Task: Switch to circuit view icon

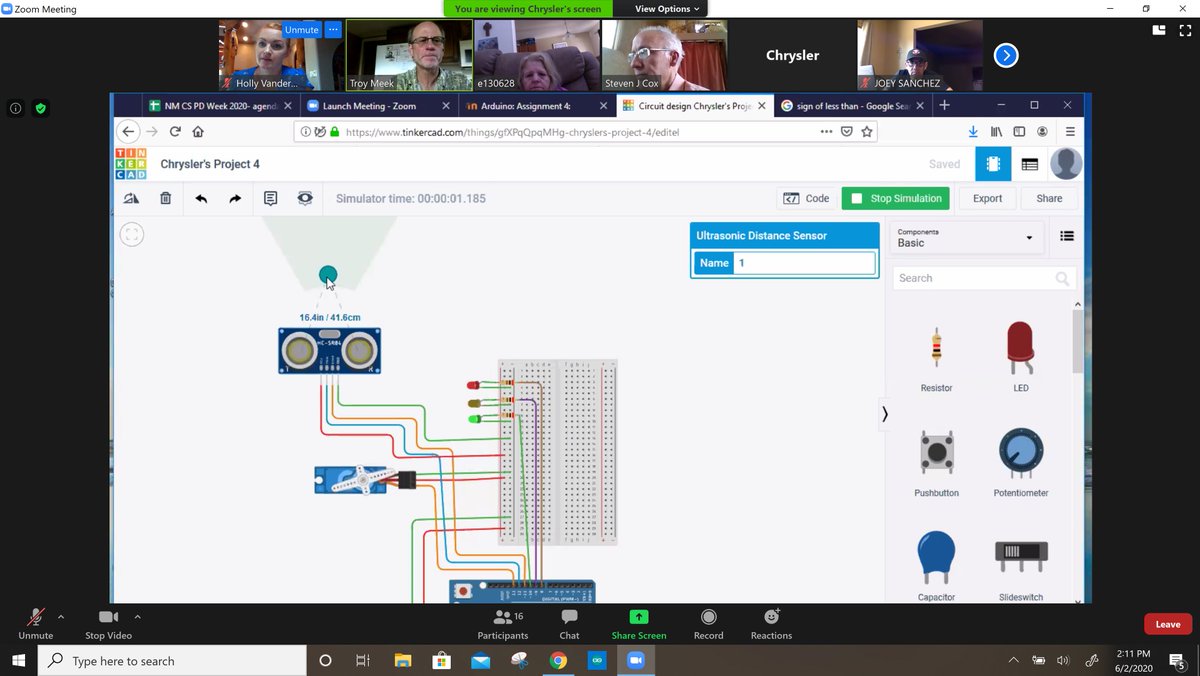Action: [x=993, y=164]
